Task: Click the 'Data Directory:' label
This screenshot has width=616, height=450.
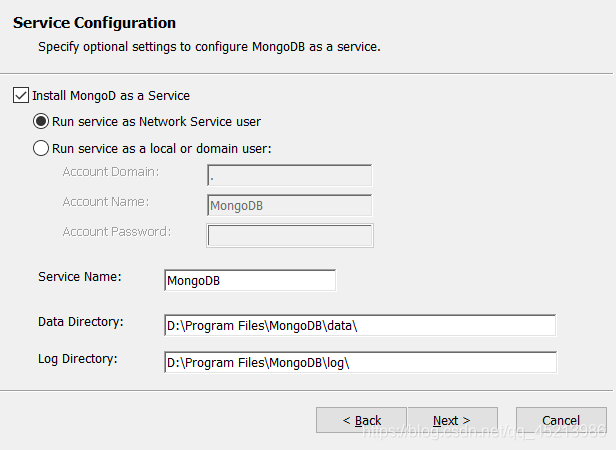Action: point(81,322)
